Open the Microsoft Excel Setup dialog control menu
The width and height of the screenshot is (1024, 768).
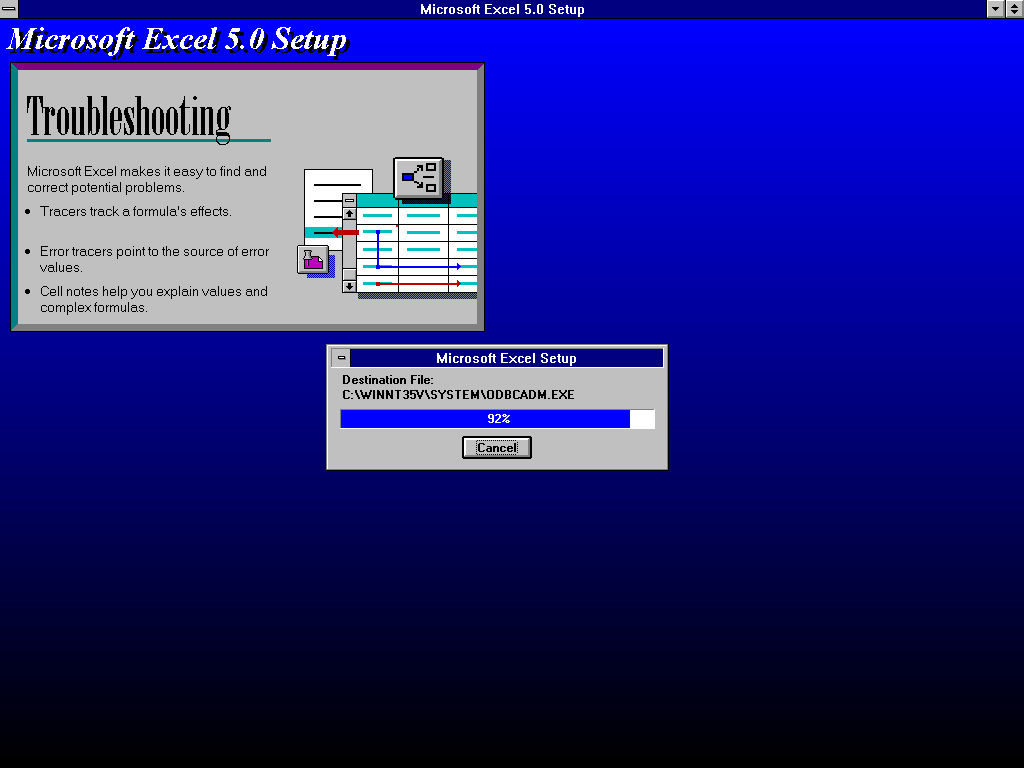coord(341,358)
